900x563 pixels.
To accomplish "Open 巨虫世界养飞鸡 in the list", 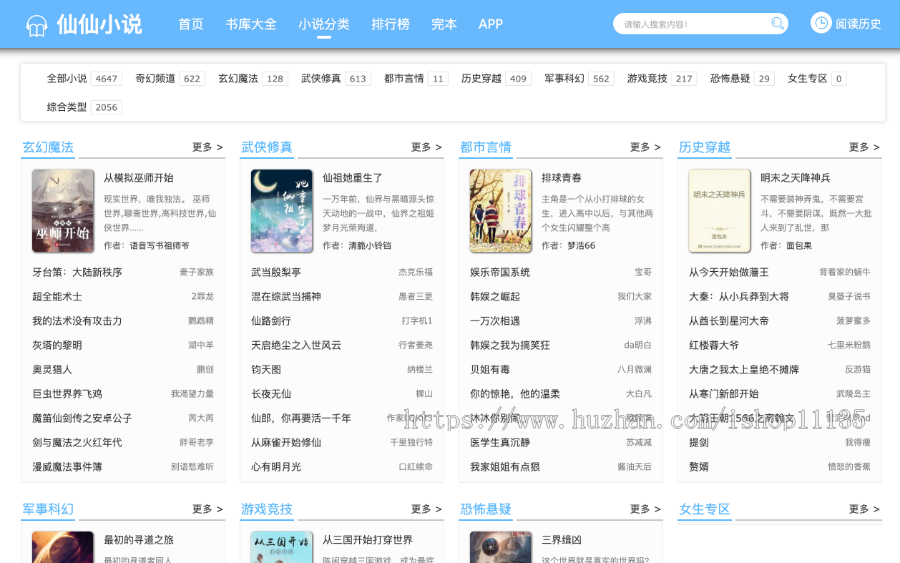I will pos(67,394).
